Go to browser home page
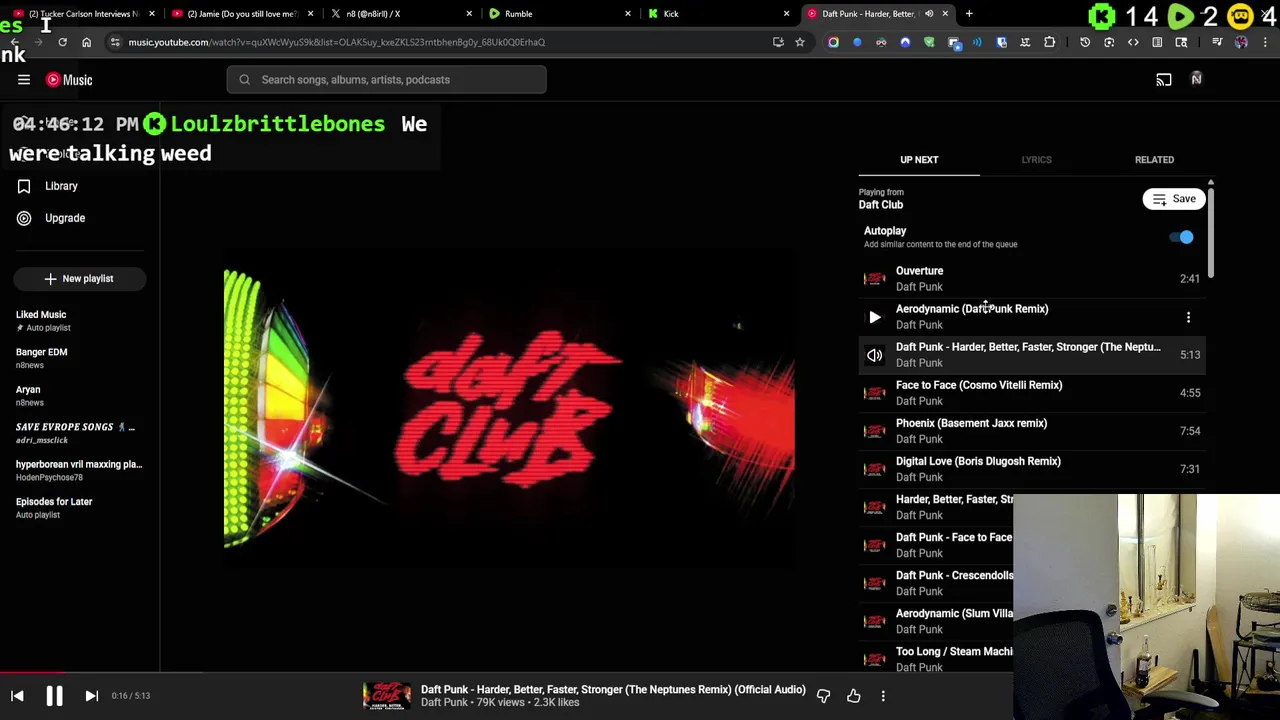Image resolution: width=1280 pixels, height=720 pixels. (x=86, y=42)
